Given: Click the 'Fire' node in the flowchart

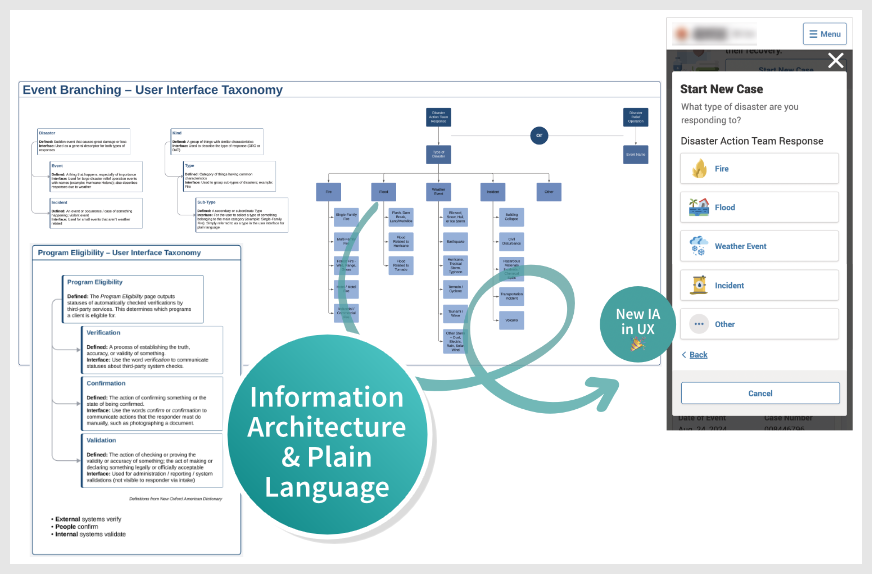Looking at the screenshot, I should [x=328, y=192].
